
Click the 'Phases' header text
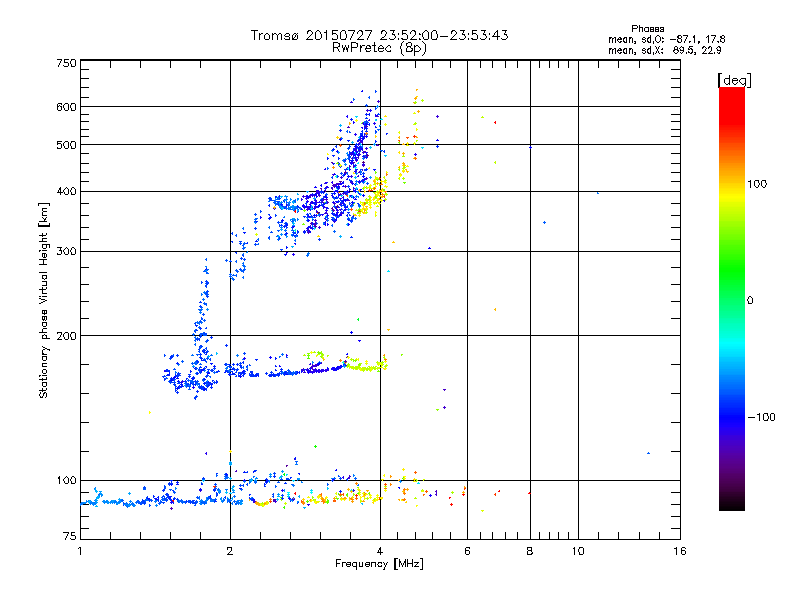pyautogui.click(x=647, y=29)
